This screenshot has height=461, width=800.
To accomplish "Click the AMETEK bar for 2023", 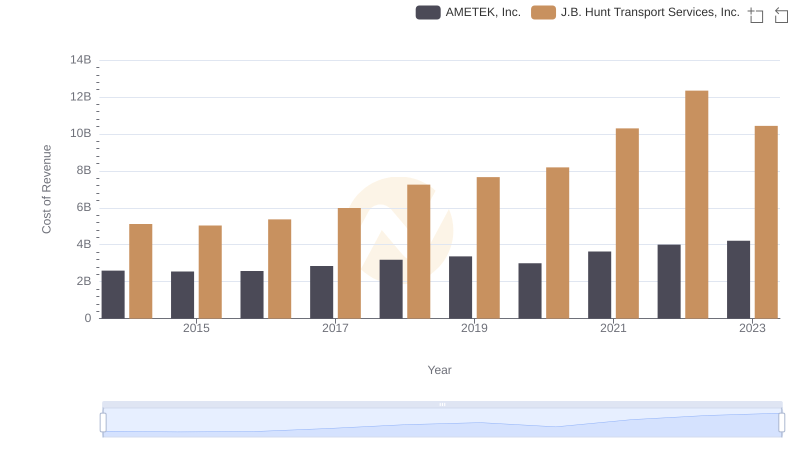I will (738, 279).
